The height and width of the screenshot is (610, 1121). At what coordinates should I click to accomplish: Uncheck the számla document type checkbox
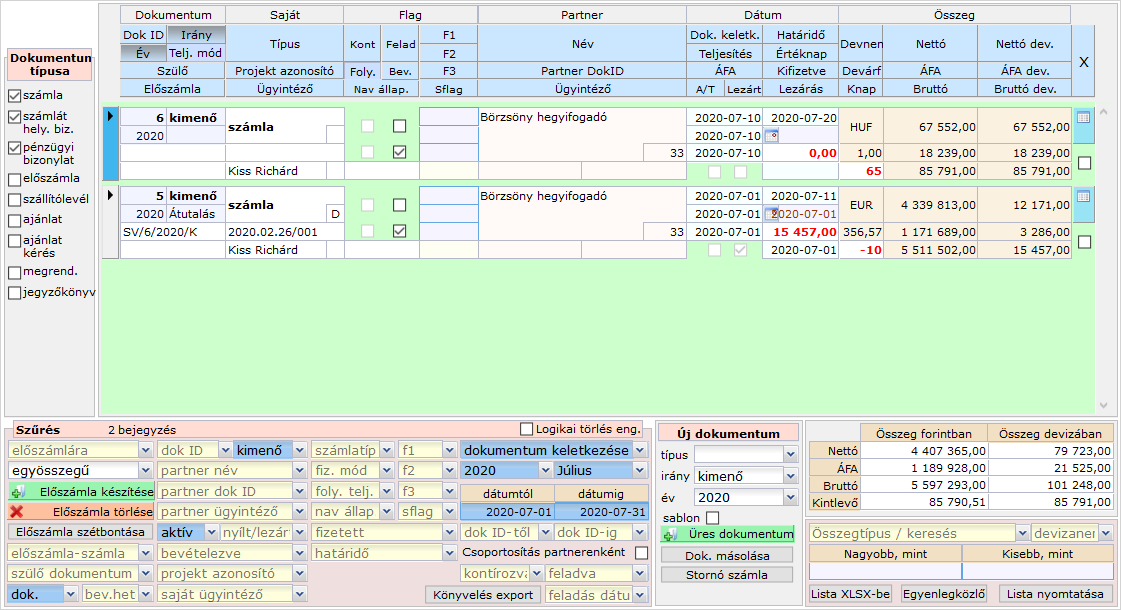coord(14,96)
